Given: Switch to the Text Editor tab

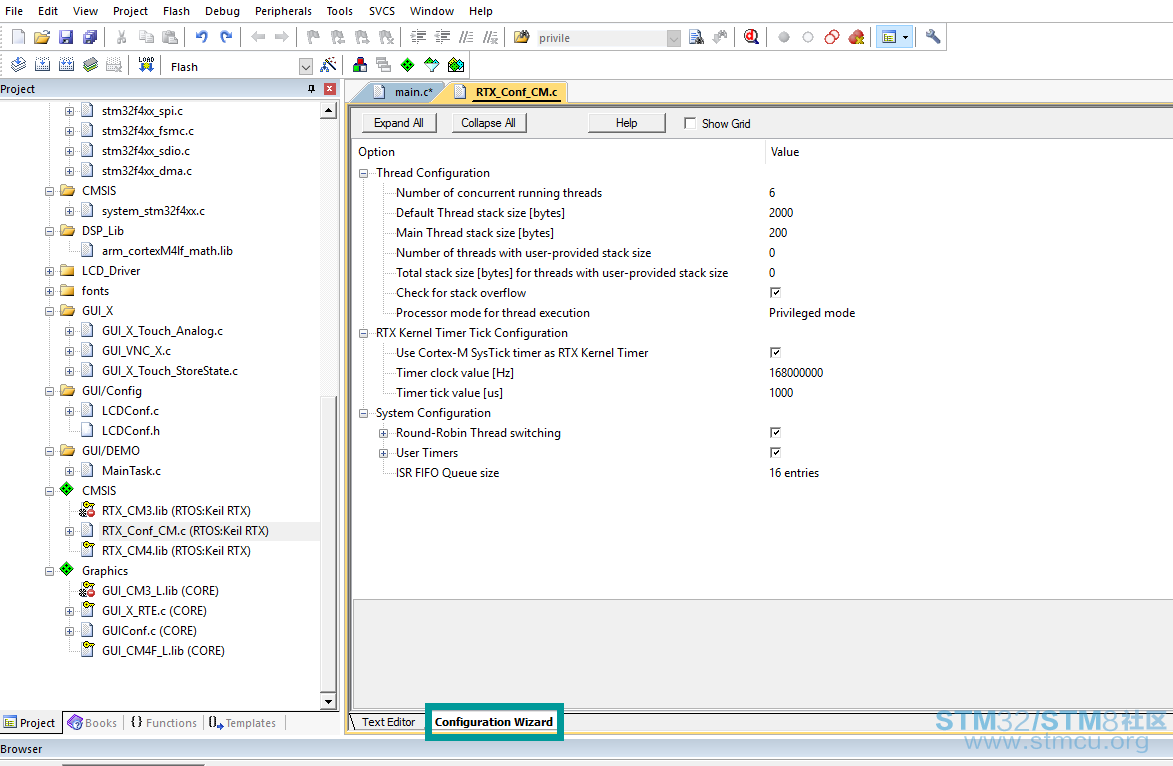Looking at the screenshot, I should click(x=388, y=722).
